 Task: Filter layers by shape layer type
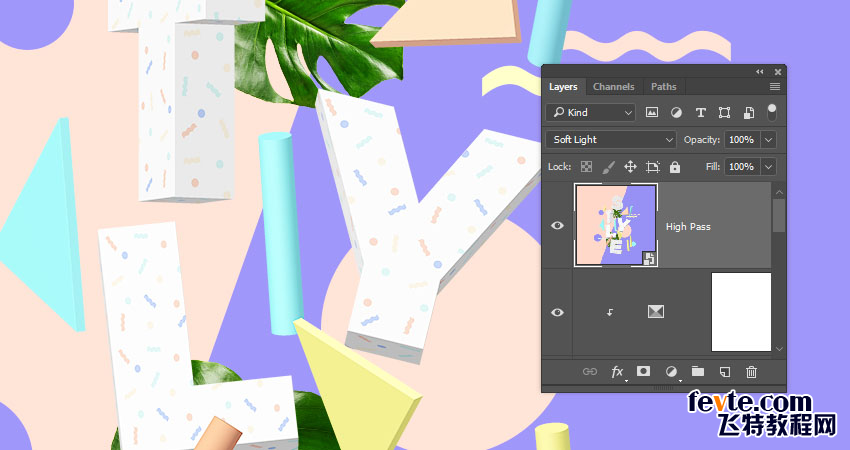(724, 113)
